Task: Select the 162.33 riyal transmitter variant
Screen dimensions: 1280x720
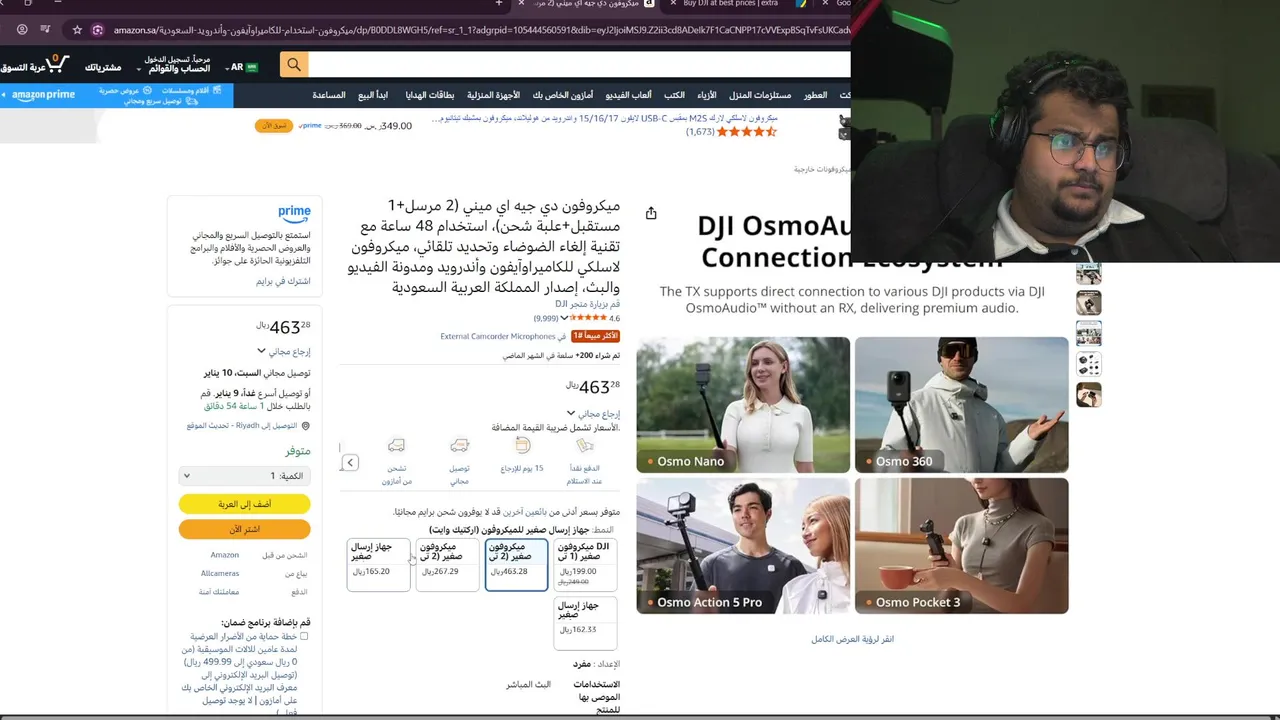Action: (585, 622)
